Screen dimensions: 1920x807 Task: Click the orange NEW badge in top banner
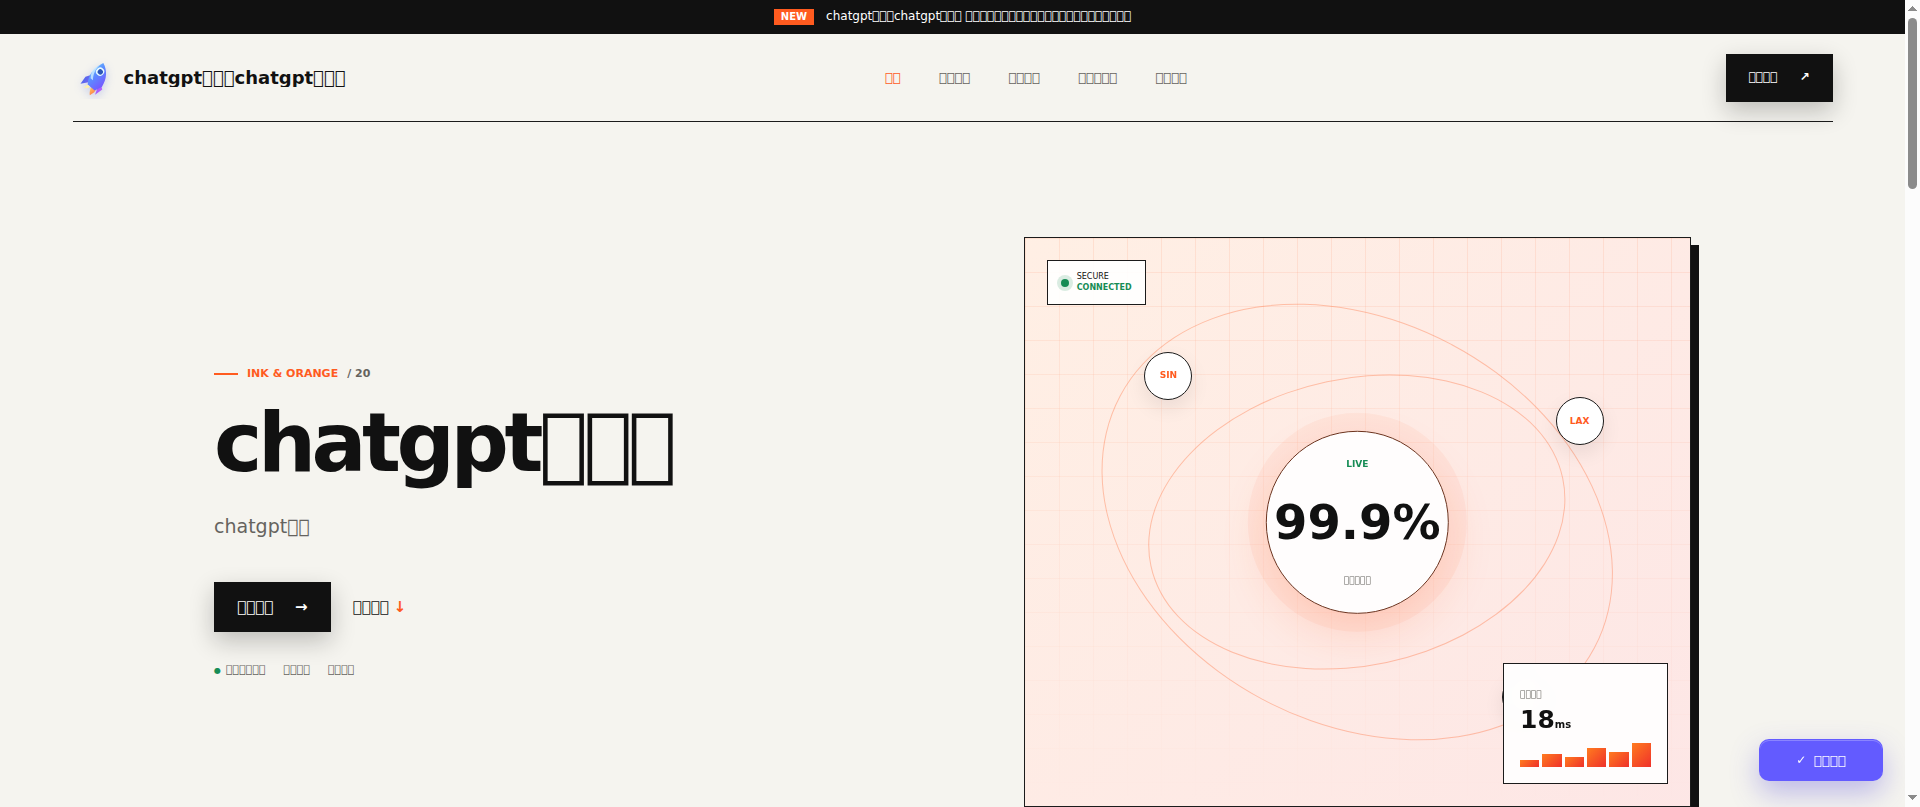pyautogui.click(x=793, y=16)
